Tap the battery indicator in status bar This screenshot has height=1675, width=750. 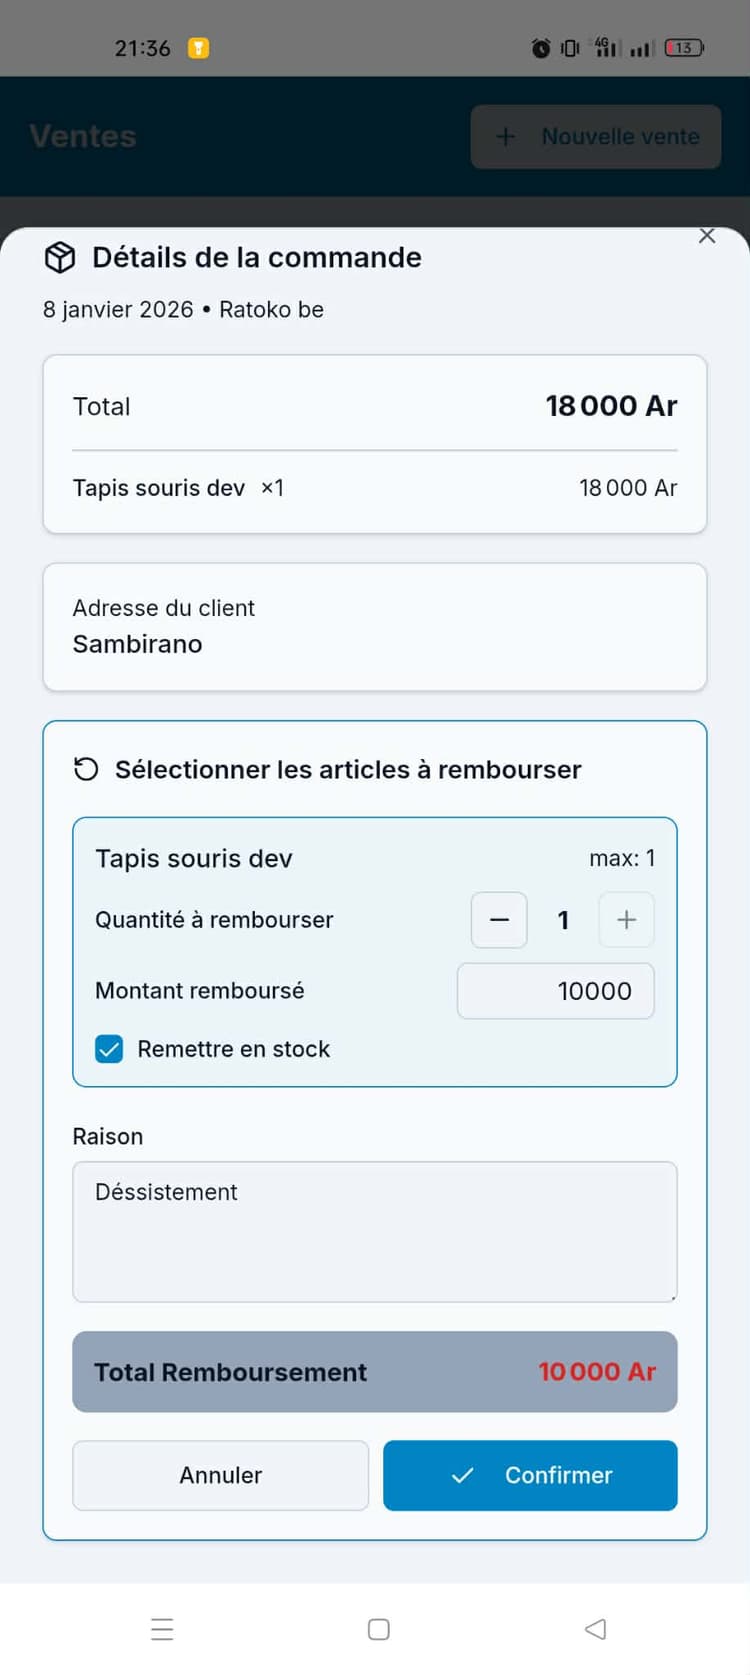coord(684,48)
